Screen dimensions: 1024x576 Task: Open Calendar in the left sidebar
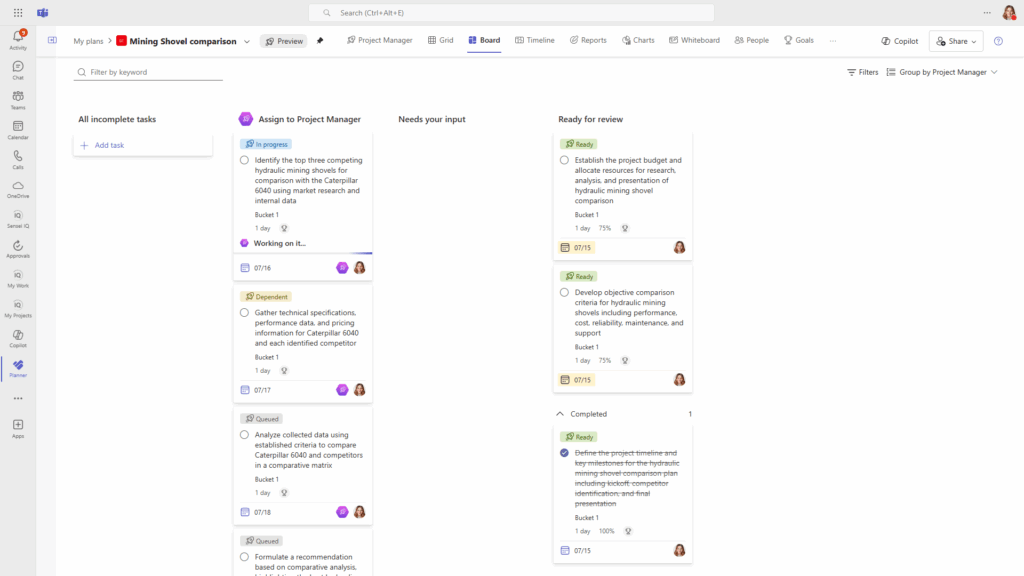18,130
